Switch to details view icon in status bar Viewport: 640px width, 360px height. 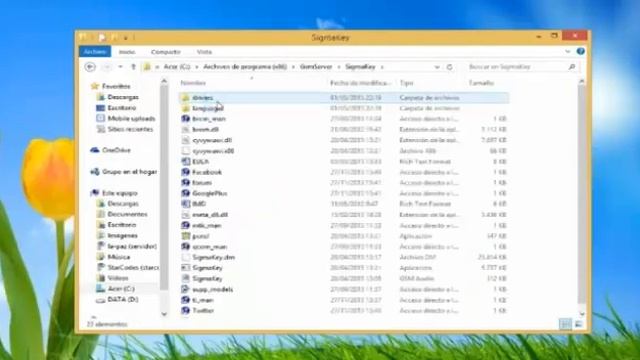[x=565, y=324]
